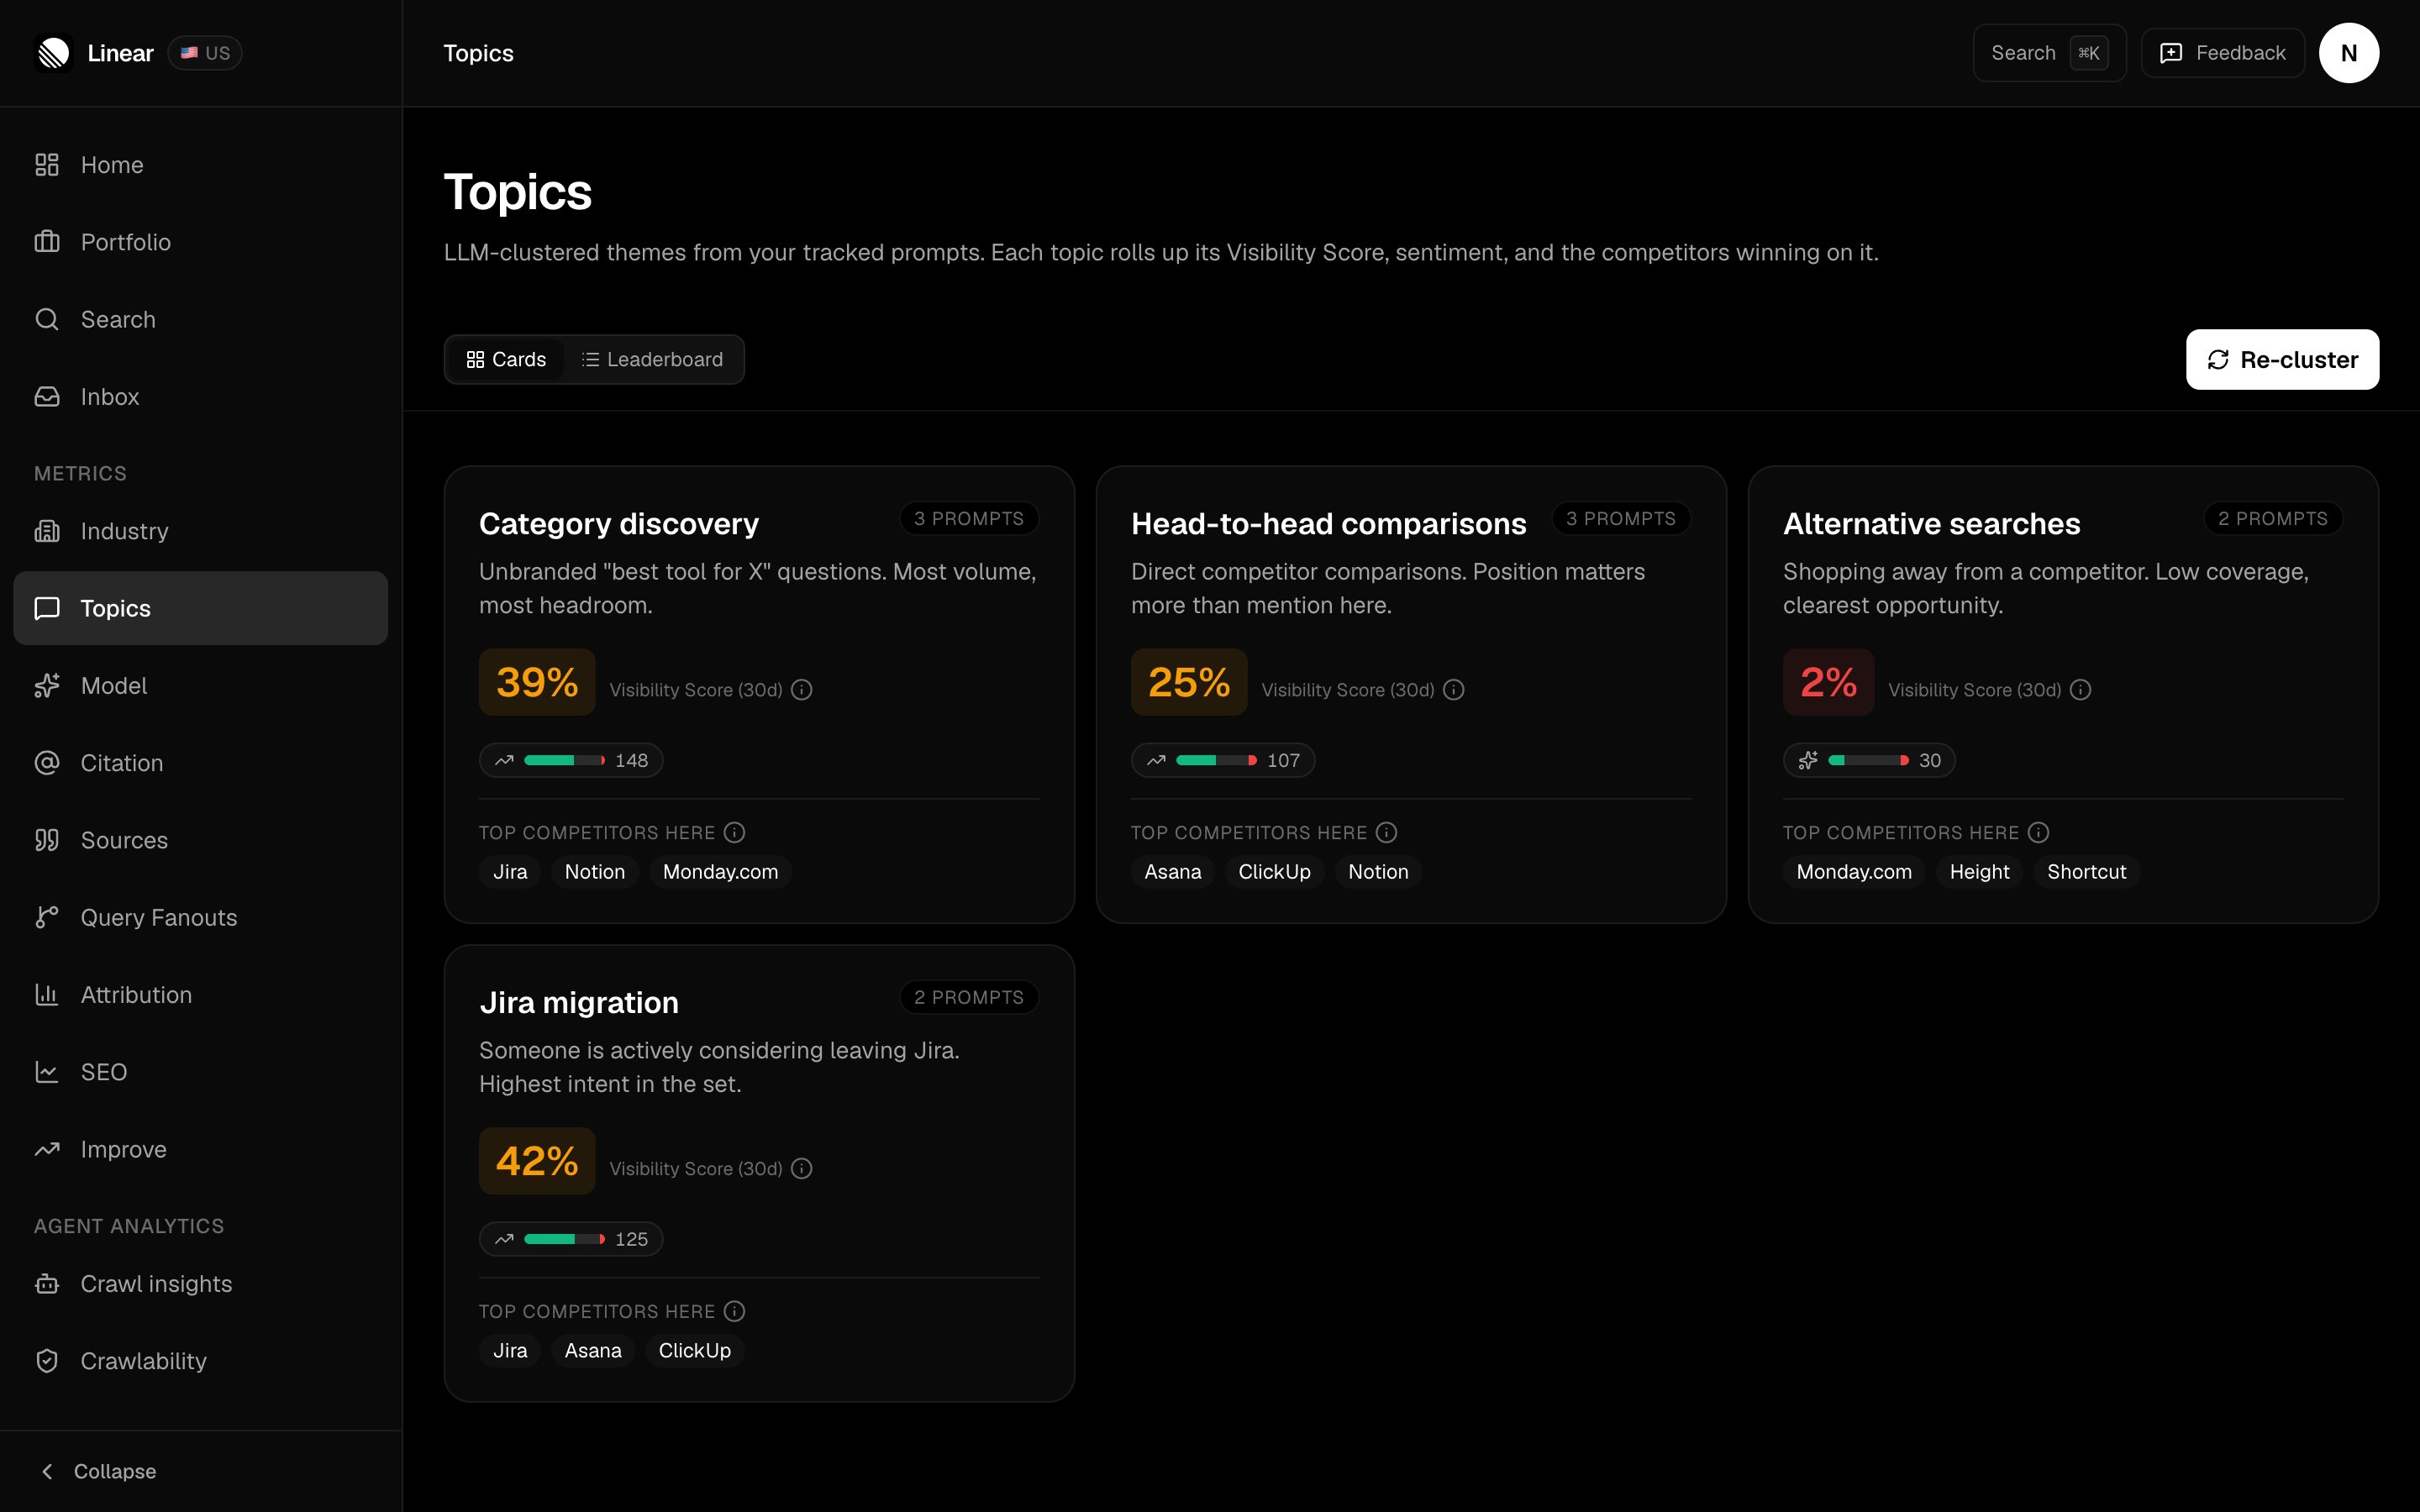Click the Improve trending arrow icon
Image resolution: width=2420 pixels, height=1512 pixels.
coord(47,1149)
